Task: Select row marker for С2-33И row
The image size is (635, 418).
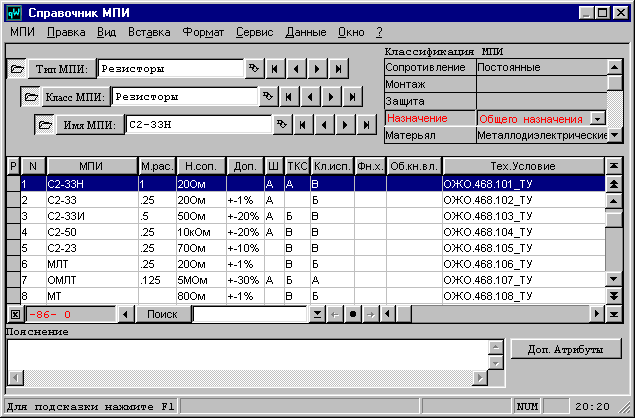Action: [13, 216]
